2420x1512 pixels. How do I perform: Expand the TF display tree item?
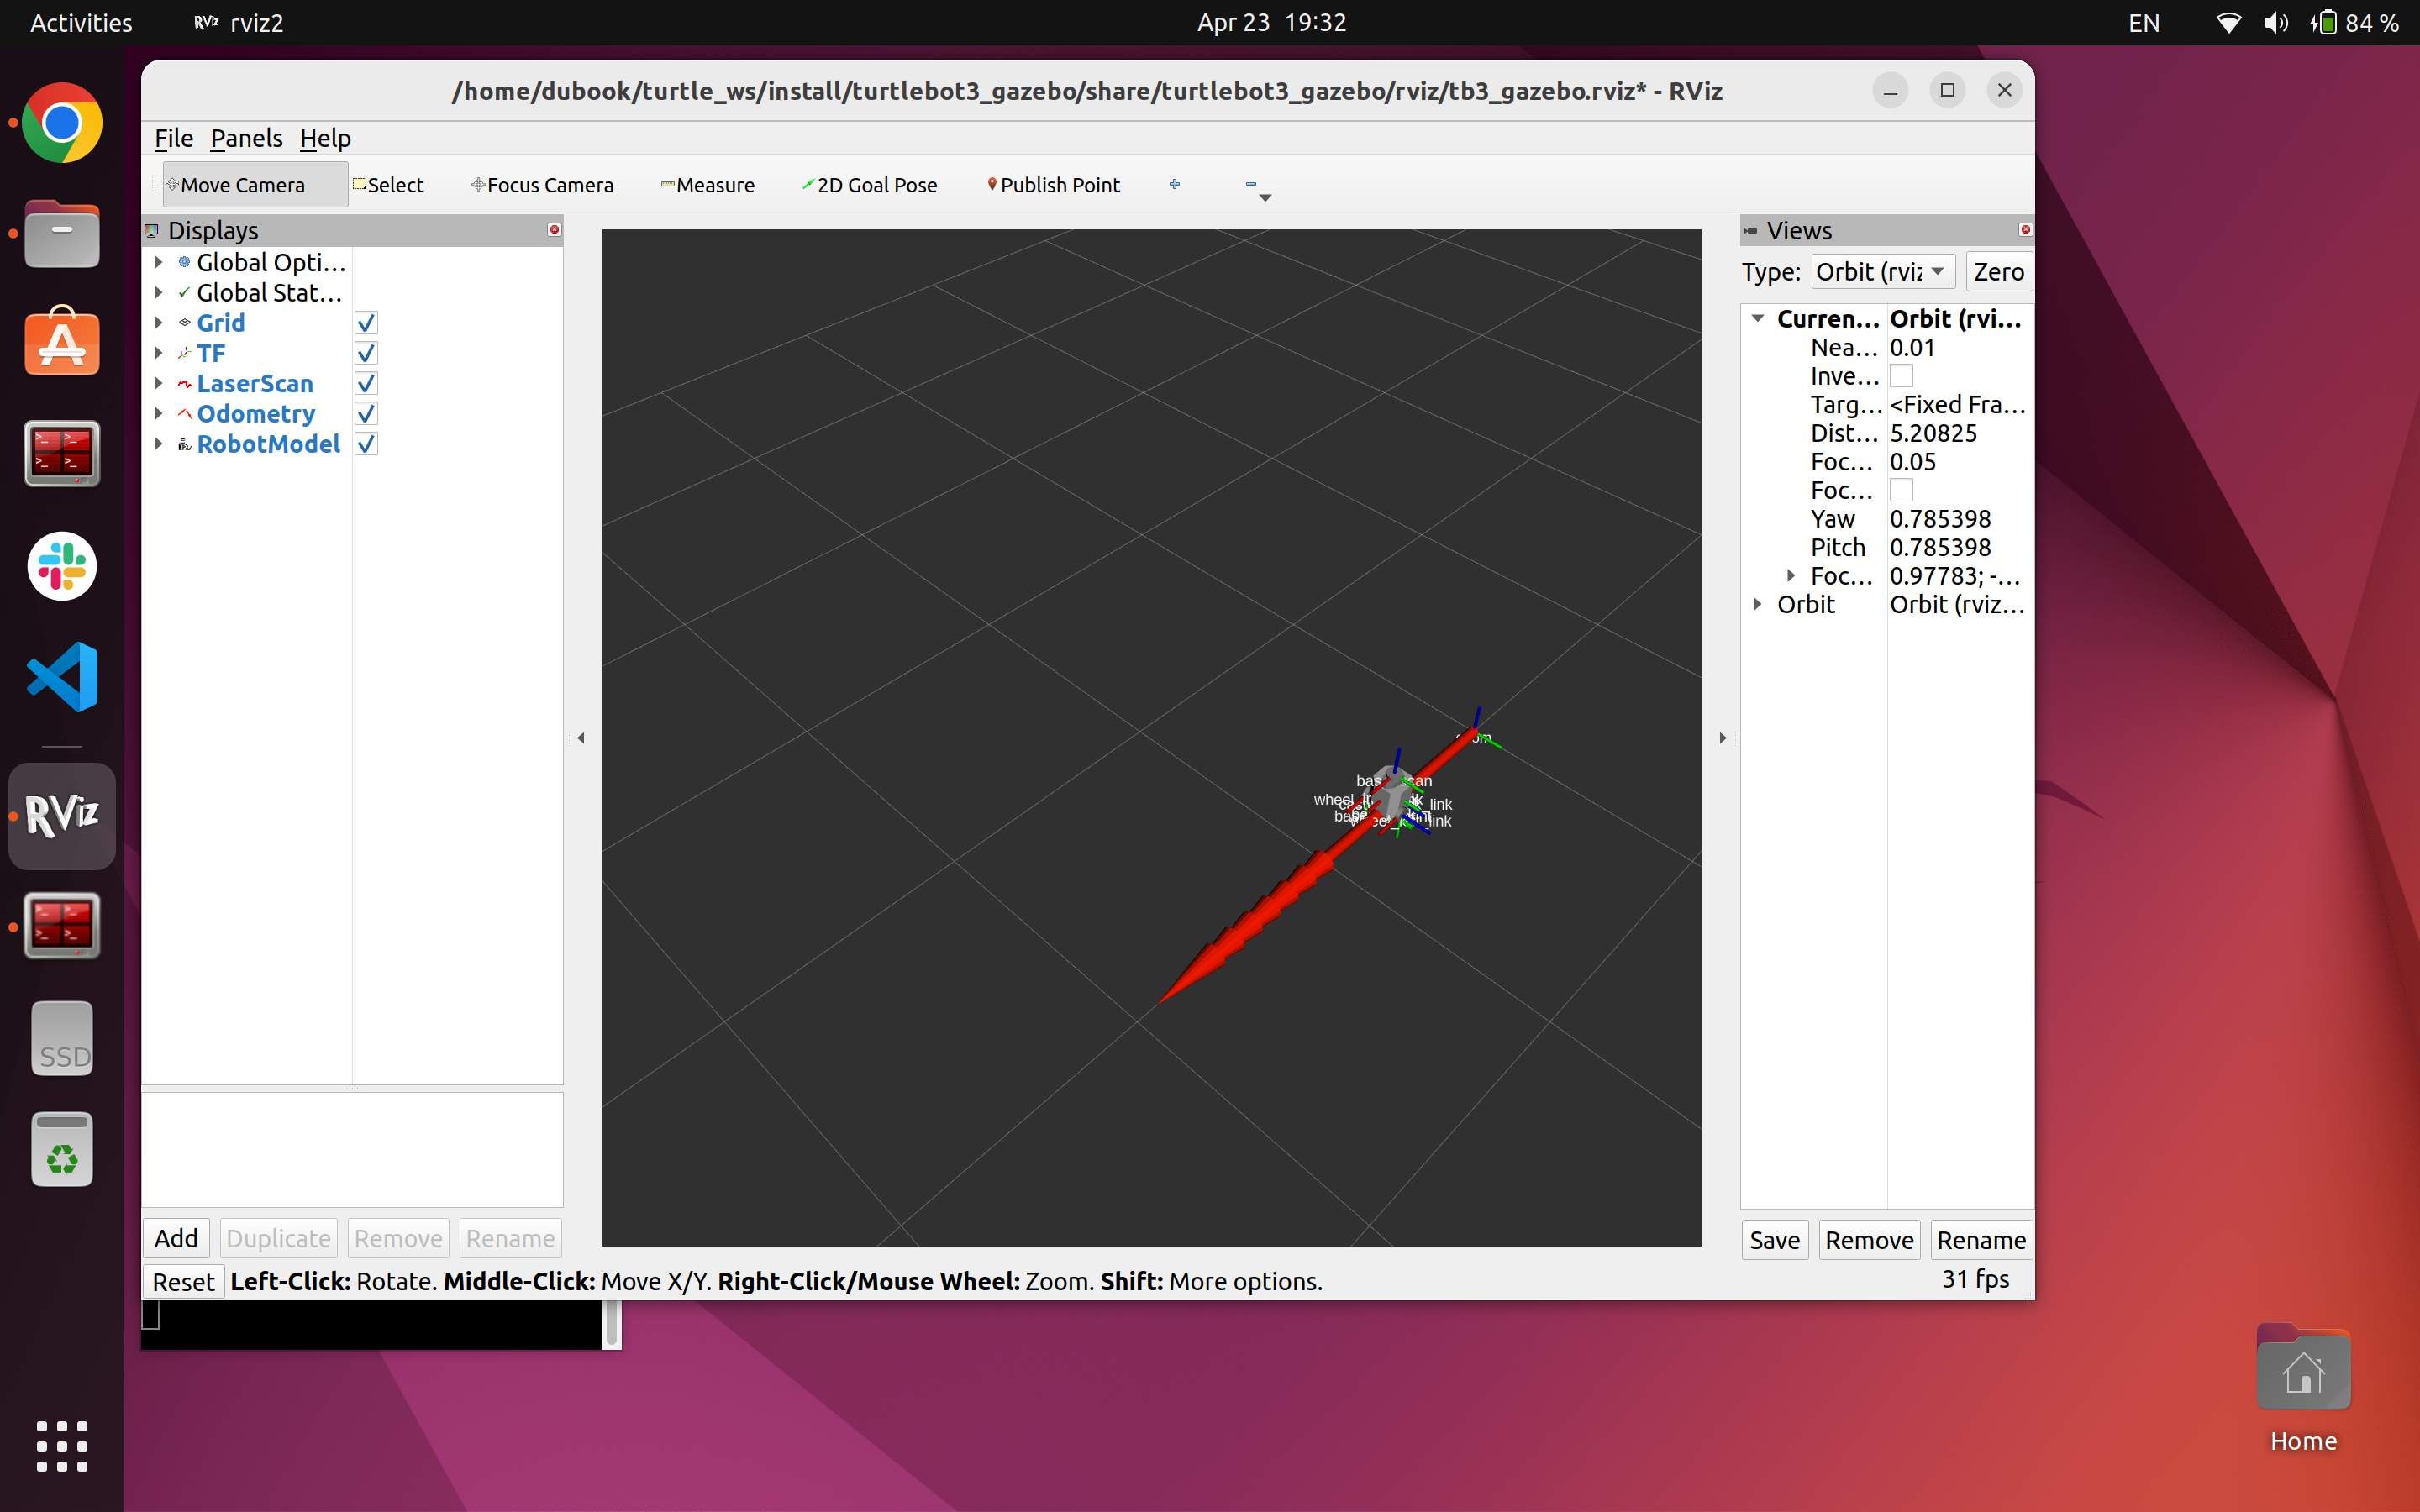click(158, 353)
